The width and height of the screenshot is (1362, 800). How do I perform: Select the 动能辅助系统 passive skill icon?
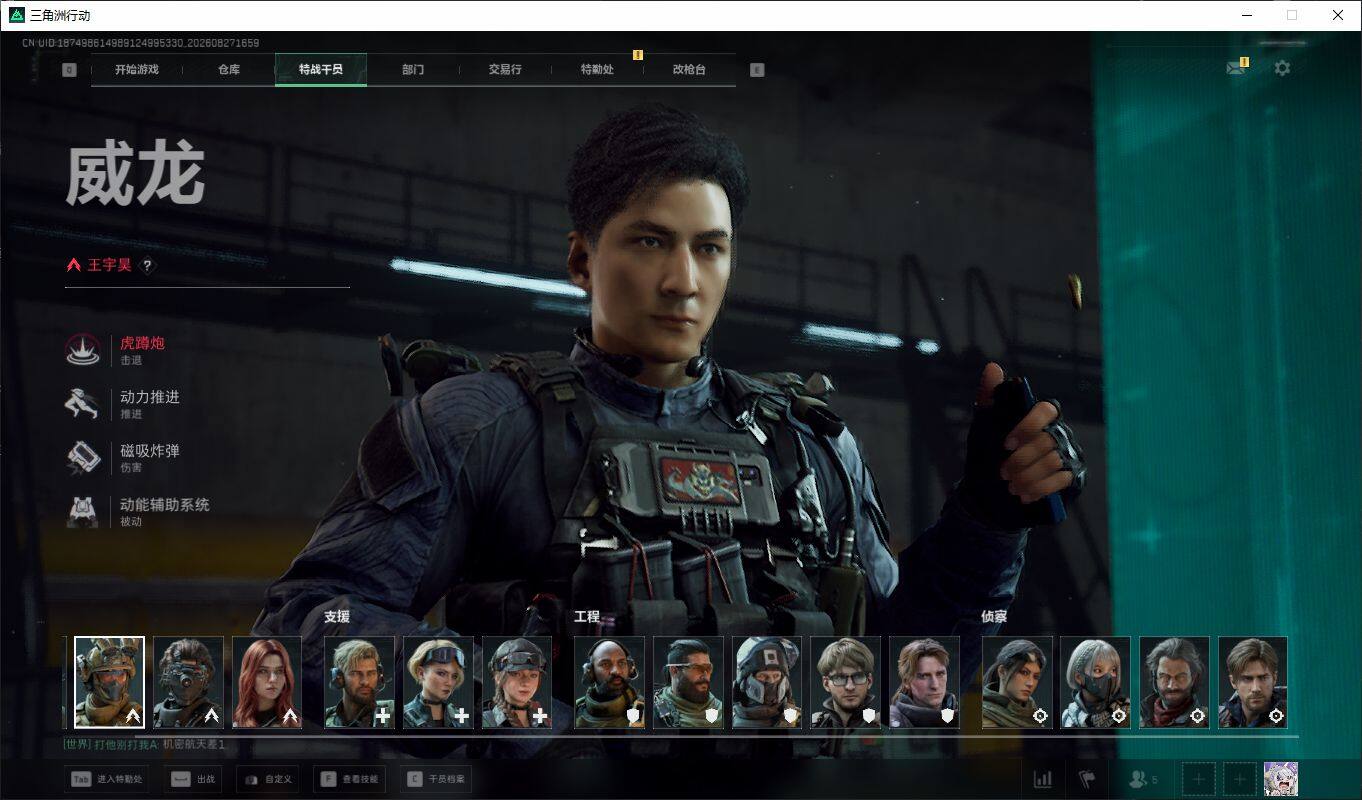tap(82, 512)
